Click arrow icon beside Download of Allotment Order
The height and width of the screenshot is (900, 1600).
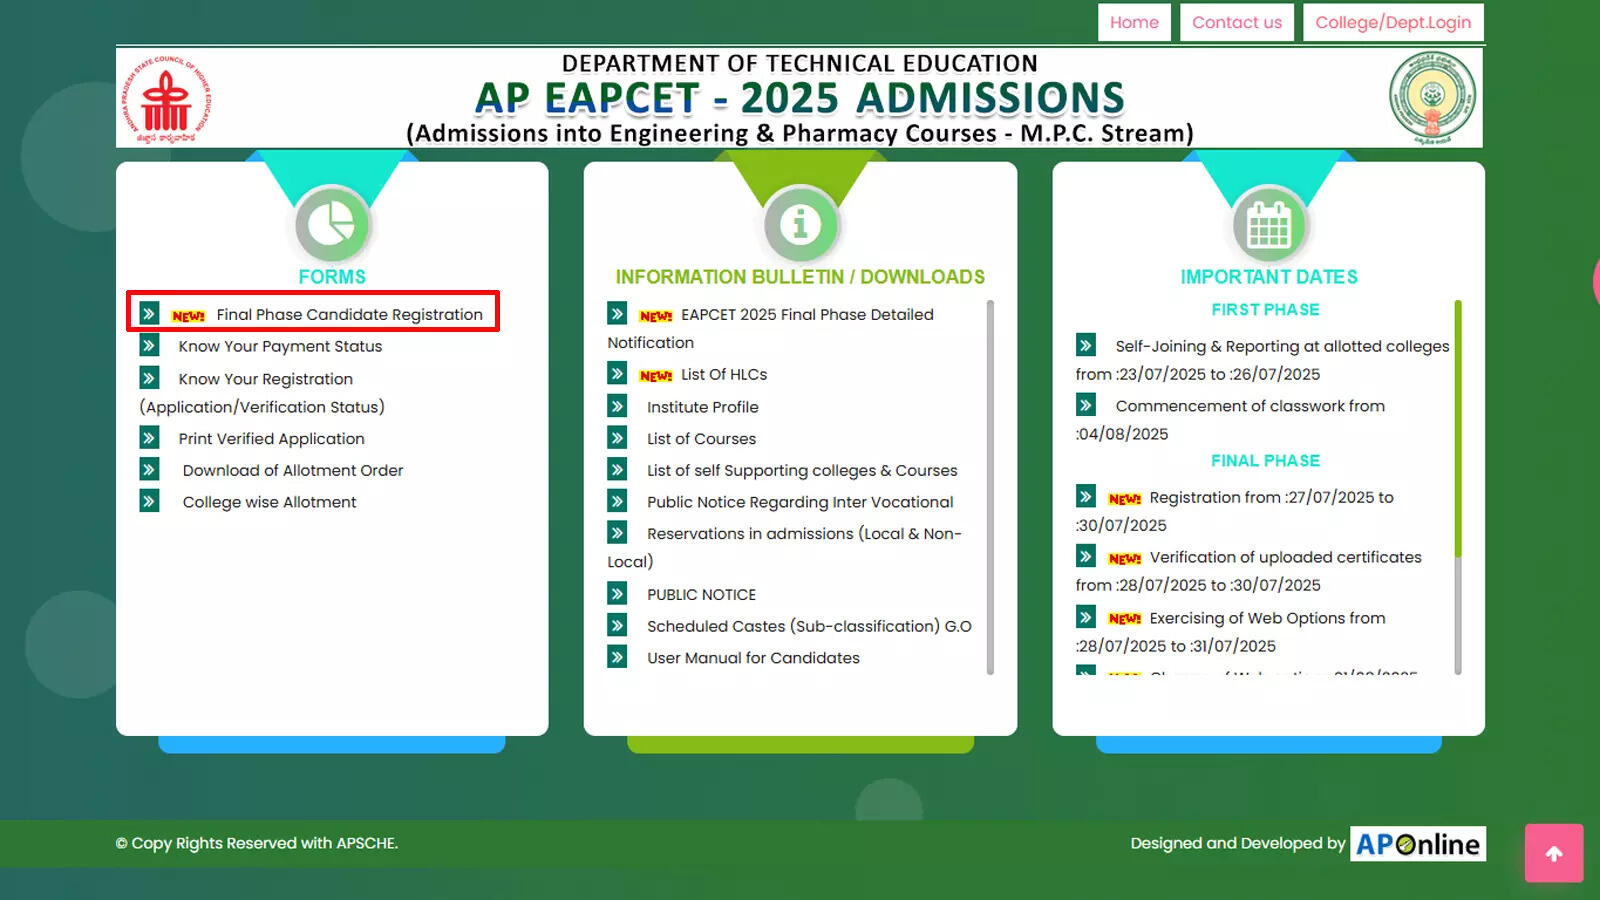(x=149, y=470)
